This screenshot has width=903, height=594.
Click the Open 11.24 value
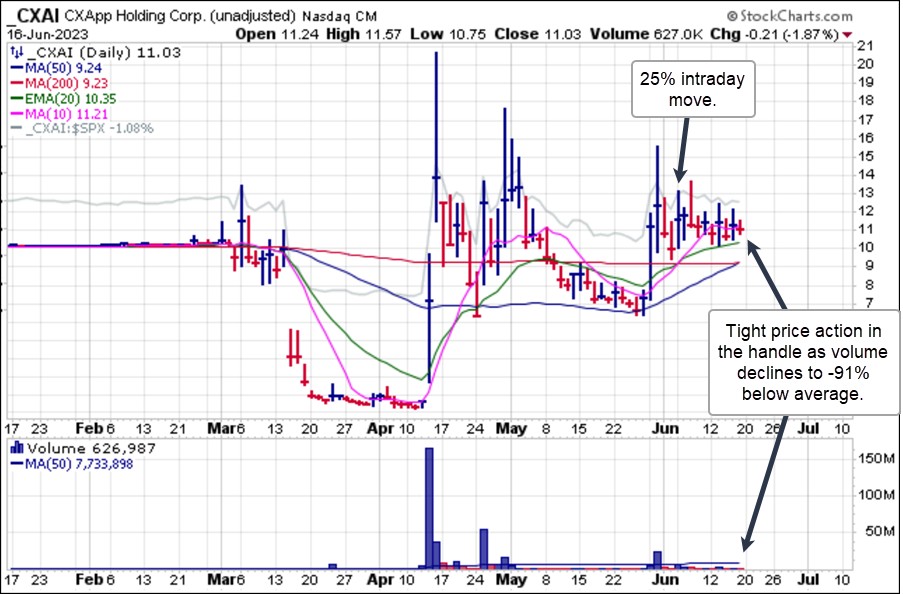277,34
